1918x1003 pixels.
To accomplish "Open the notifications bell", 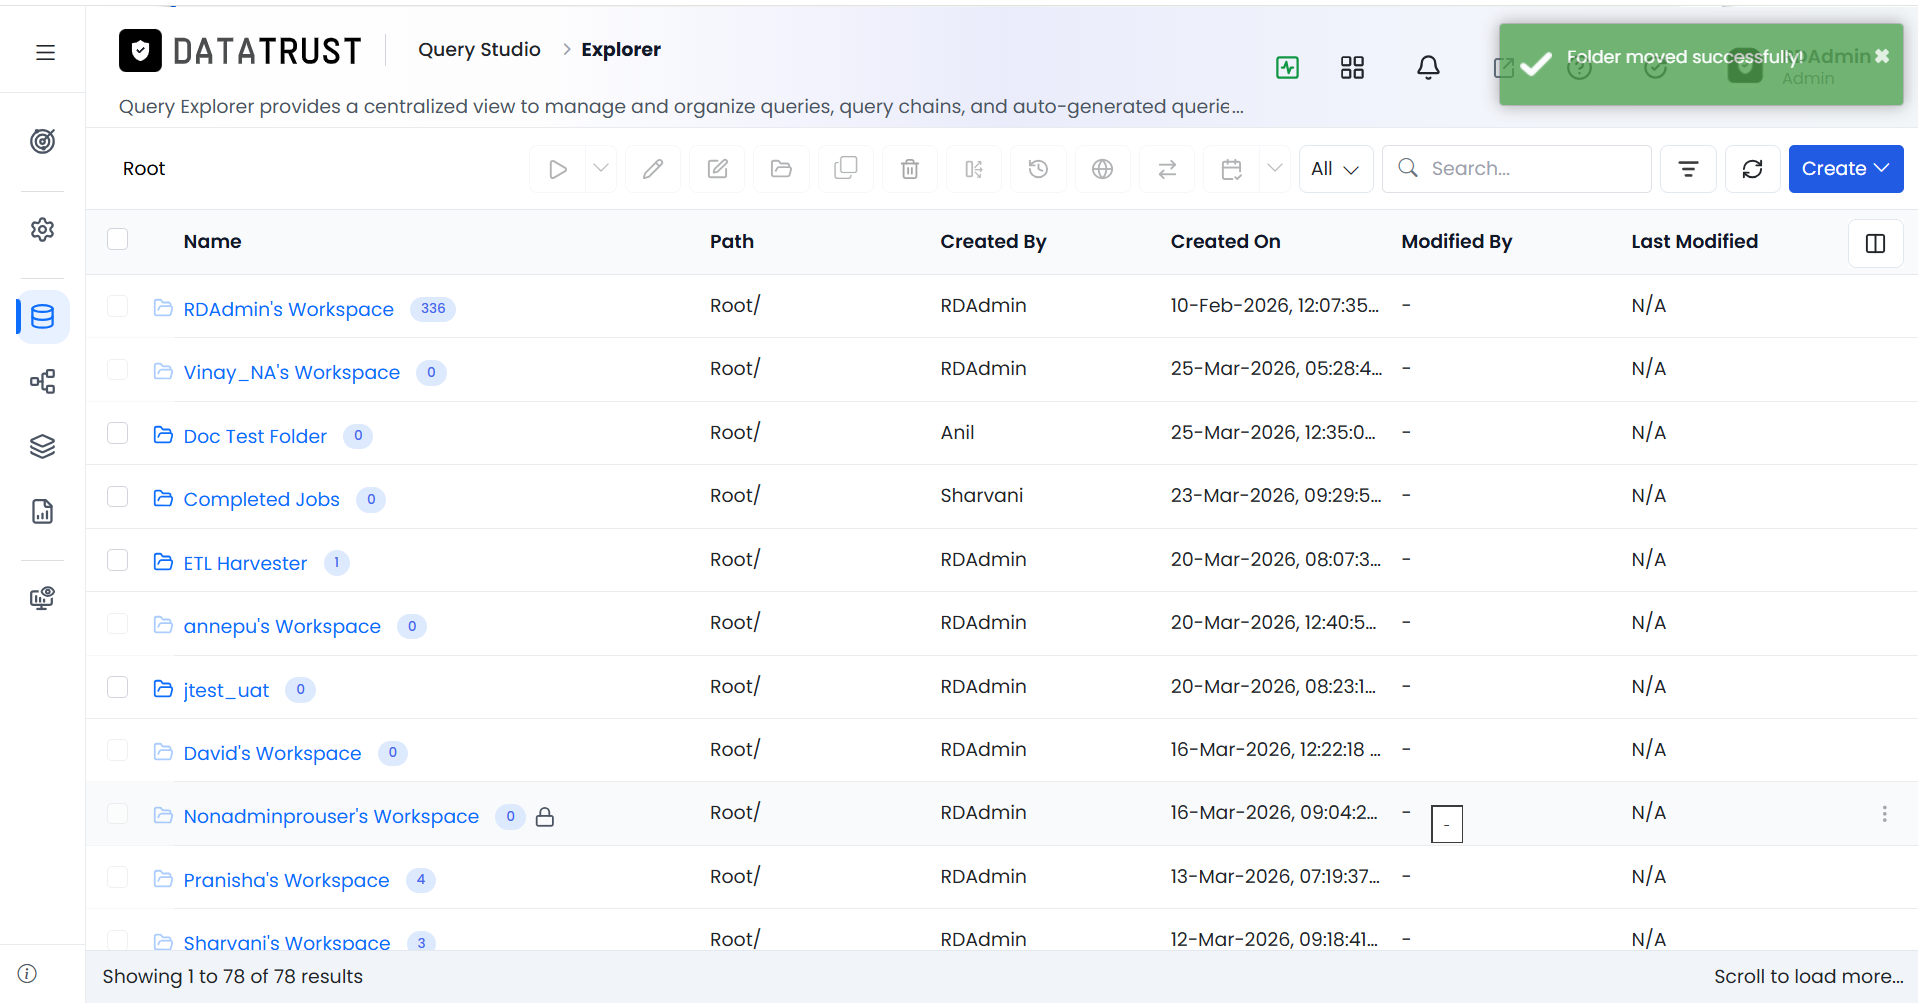I will point(1428,67).
